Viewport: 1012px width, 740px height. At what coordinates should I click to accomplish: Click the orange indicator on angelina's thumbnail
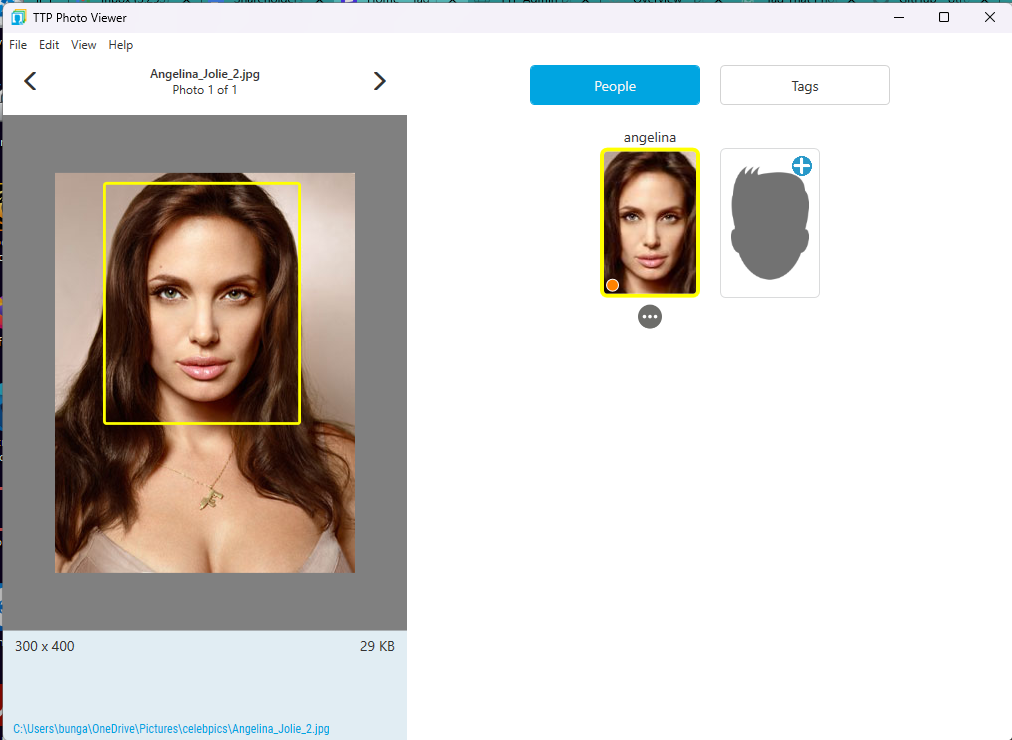[x=612, y=285]
